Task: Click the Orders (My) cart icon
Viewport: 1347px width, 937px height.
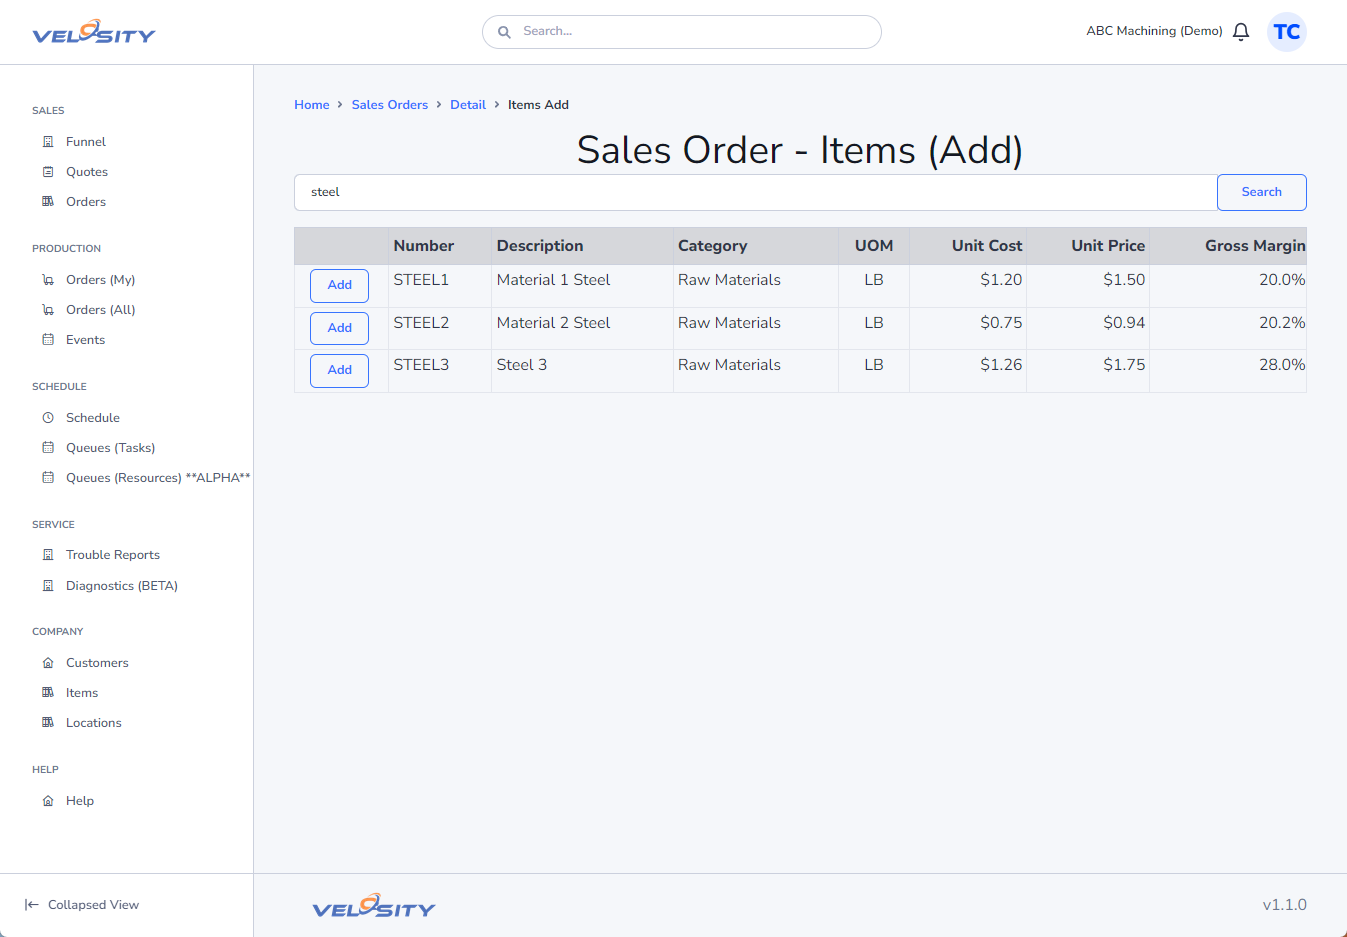Action: click(48, 280)
